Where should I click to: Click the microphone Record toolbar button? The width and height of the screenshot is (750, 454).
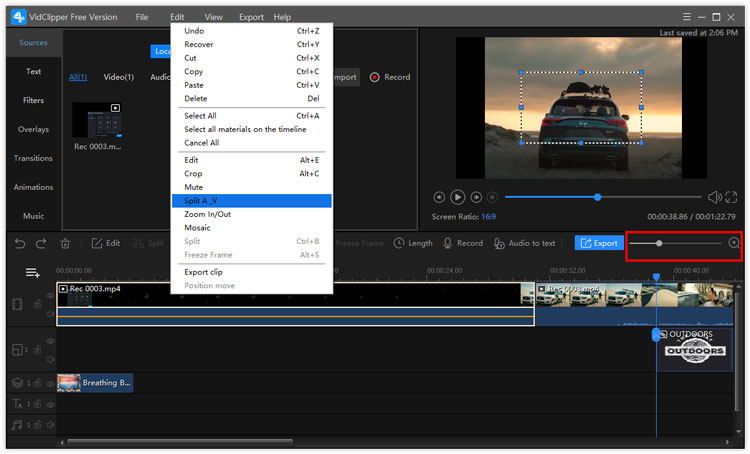pos(463,244)
